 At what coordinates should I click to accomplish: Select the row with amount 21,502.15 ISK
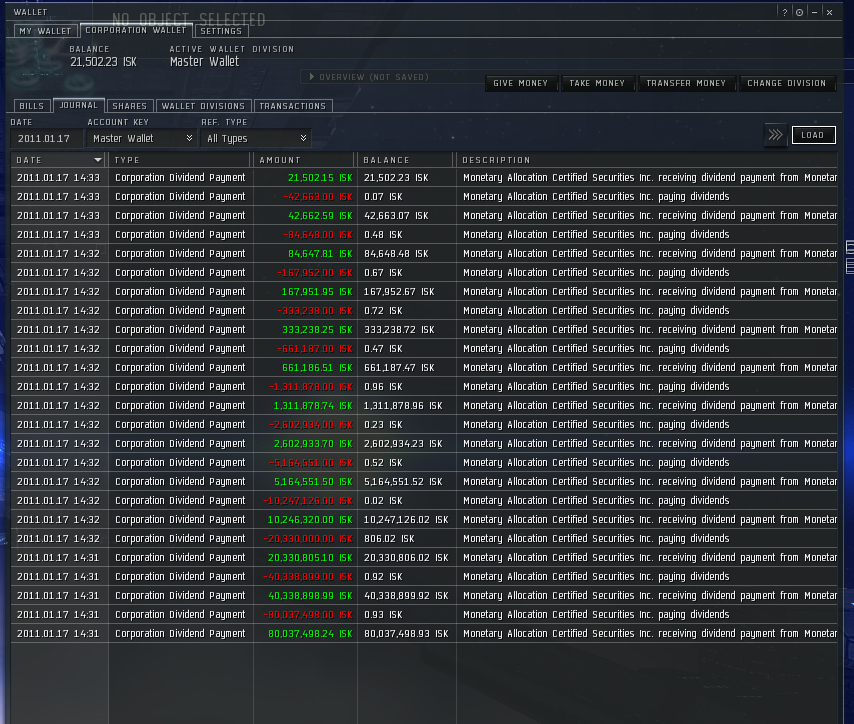point(424,178)
